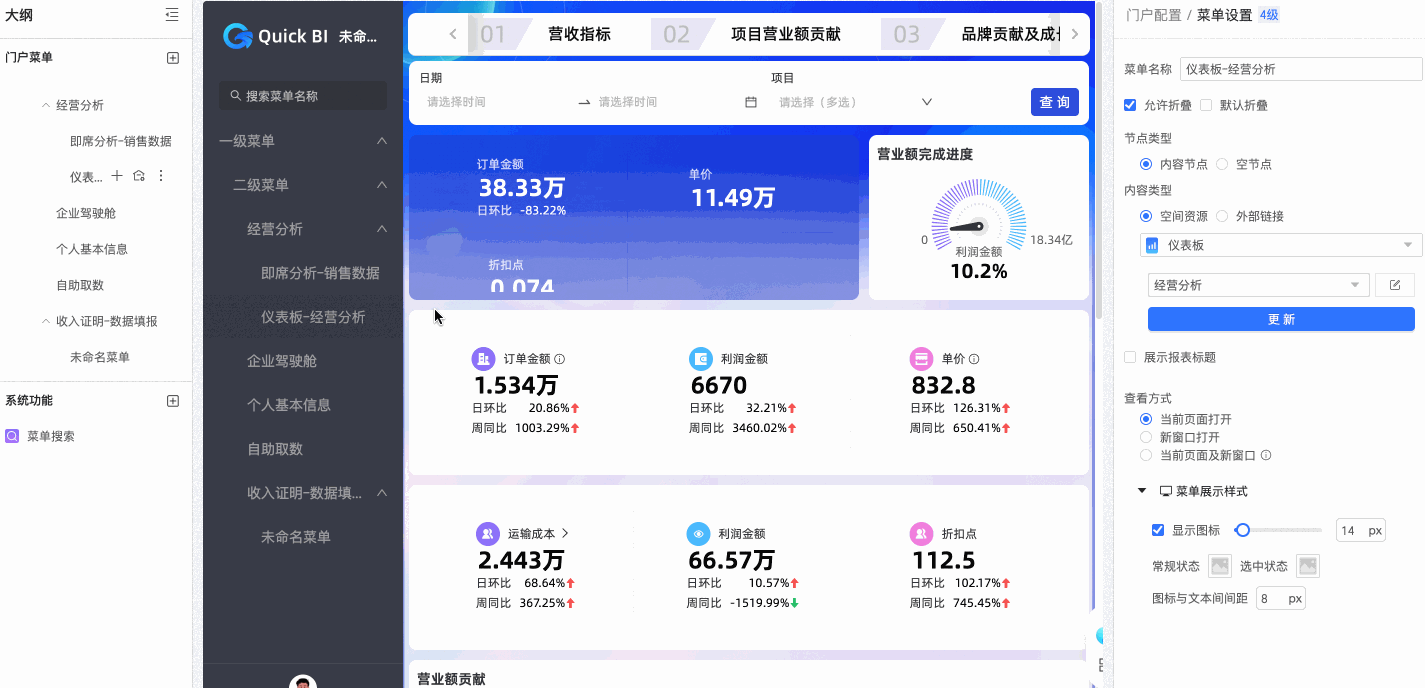Select the 内容节点 radio button
This screenshot has height=688, width=1425.
[x=1146, y=164]
